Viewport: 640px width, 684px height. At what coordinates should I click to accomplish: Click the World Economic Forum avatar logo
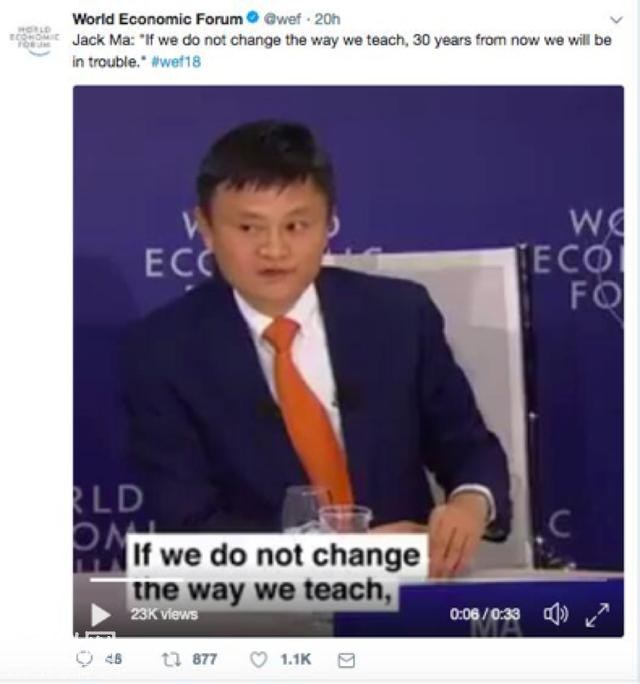[x=35, y=41]
